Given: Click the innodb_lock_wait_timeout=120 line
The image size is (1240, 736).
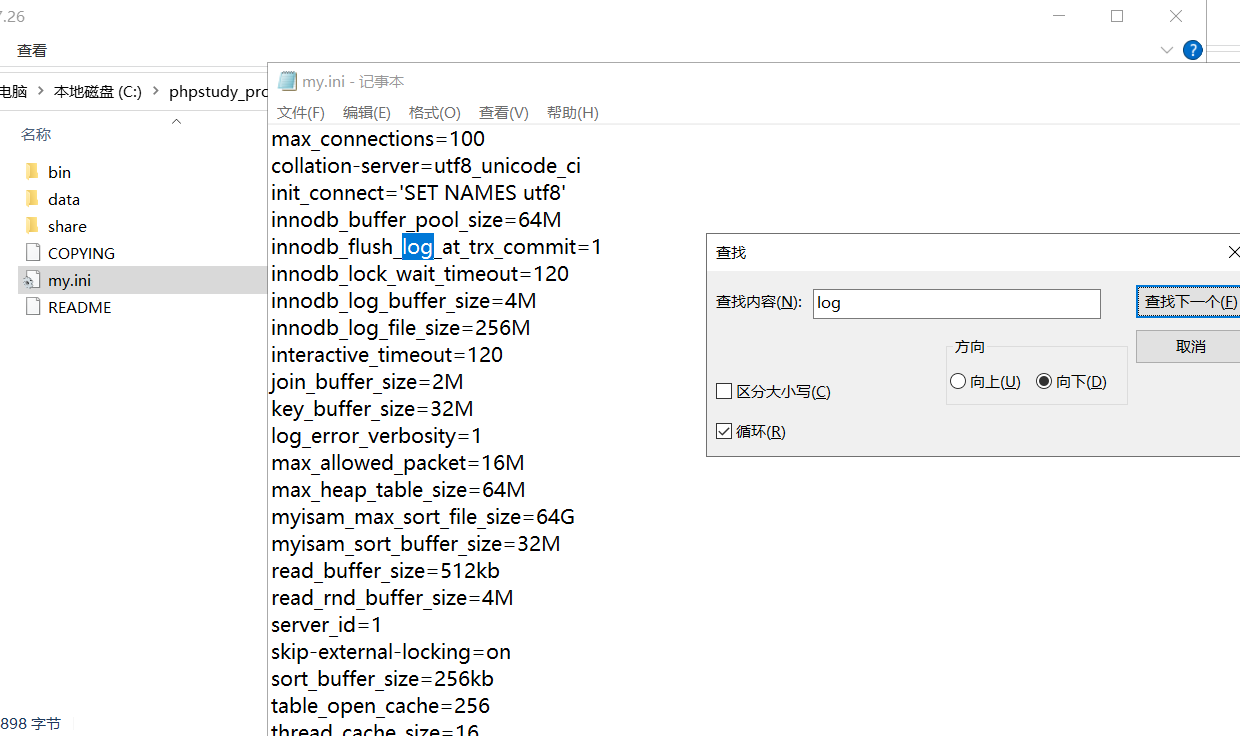Looking at the screenshot, I should [420, 274].
